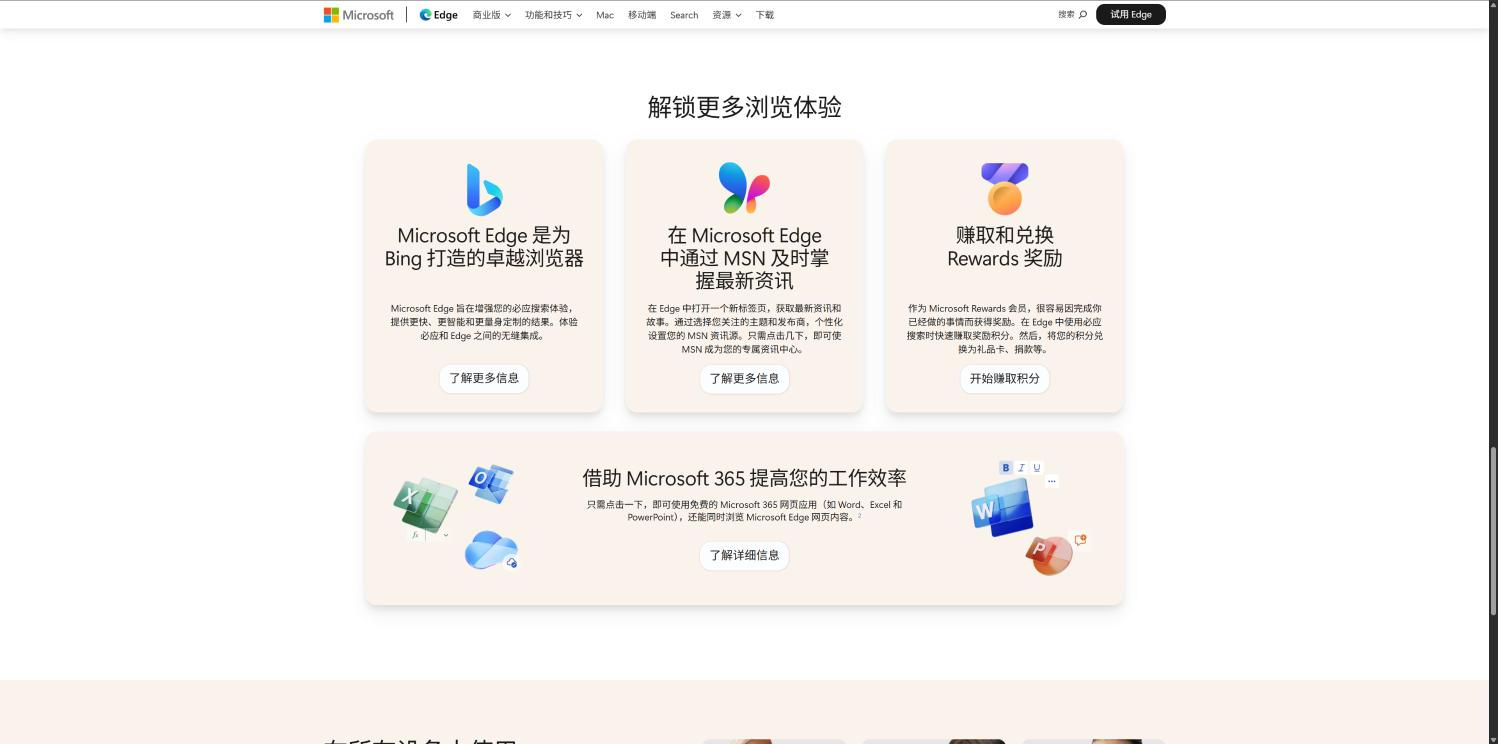Click the heading 借助 Microsoft 365 提高您的工作效率
The height and width of the screenshot is (744, 1498).
[744, 478]
